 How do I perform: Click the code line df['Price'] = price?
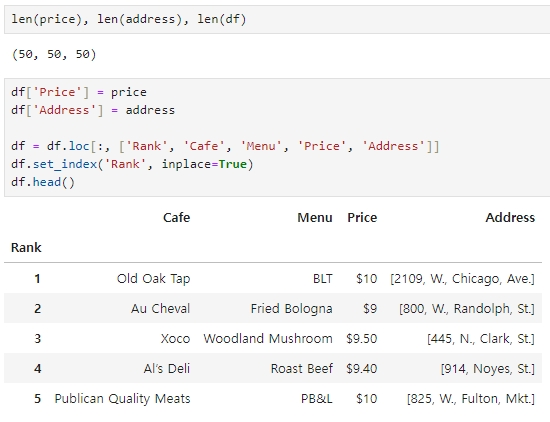coord(79,92)
